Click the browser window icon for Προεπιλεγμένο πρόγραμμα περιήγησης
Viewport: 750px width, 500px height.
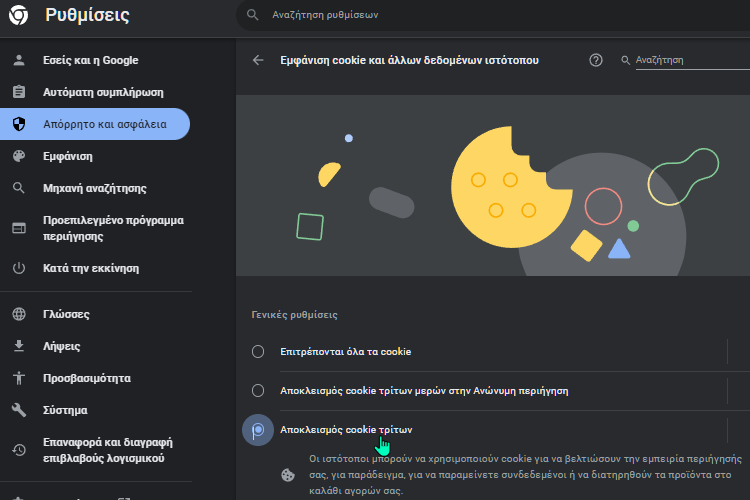19,228
